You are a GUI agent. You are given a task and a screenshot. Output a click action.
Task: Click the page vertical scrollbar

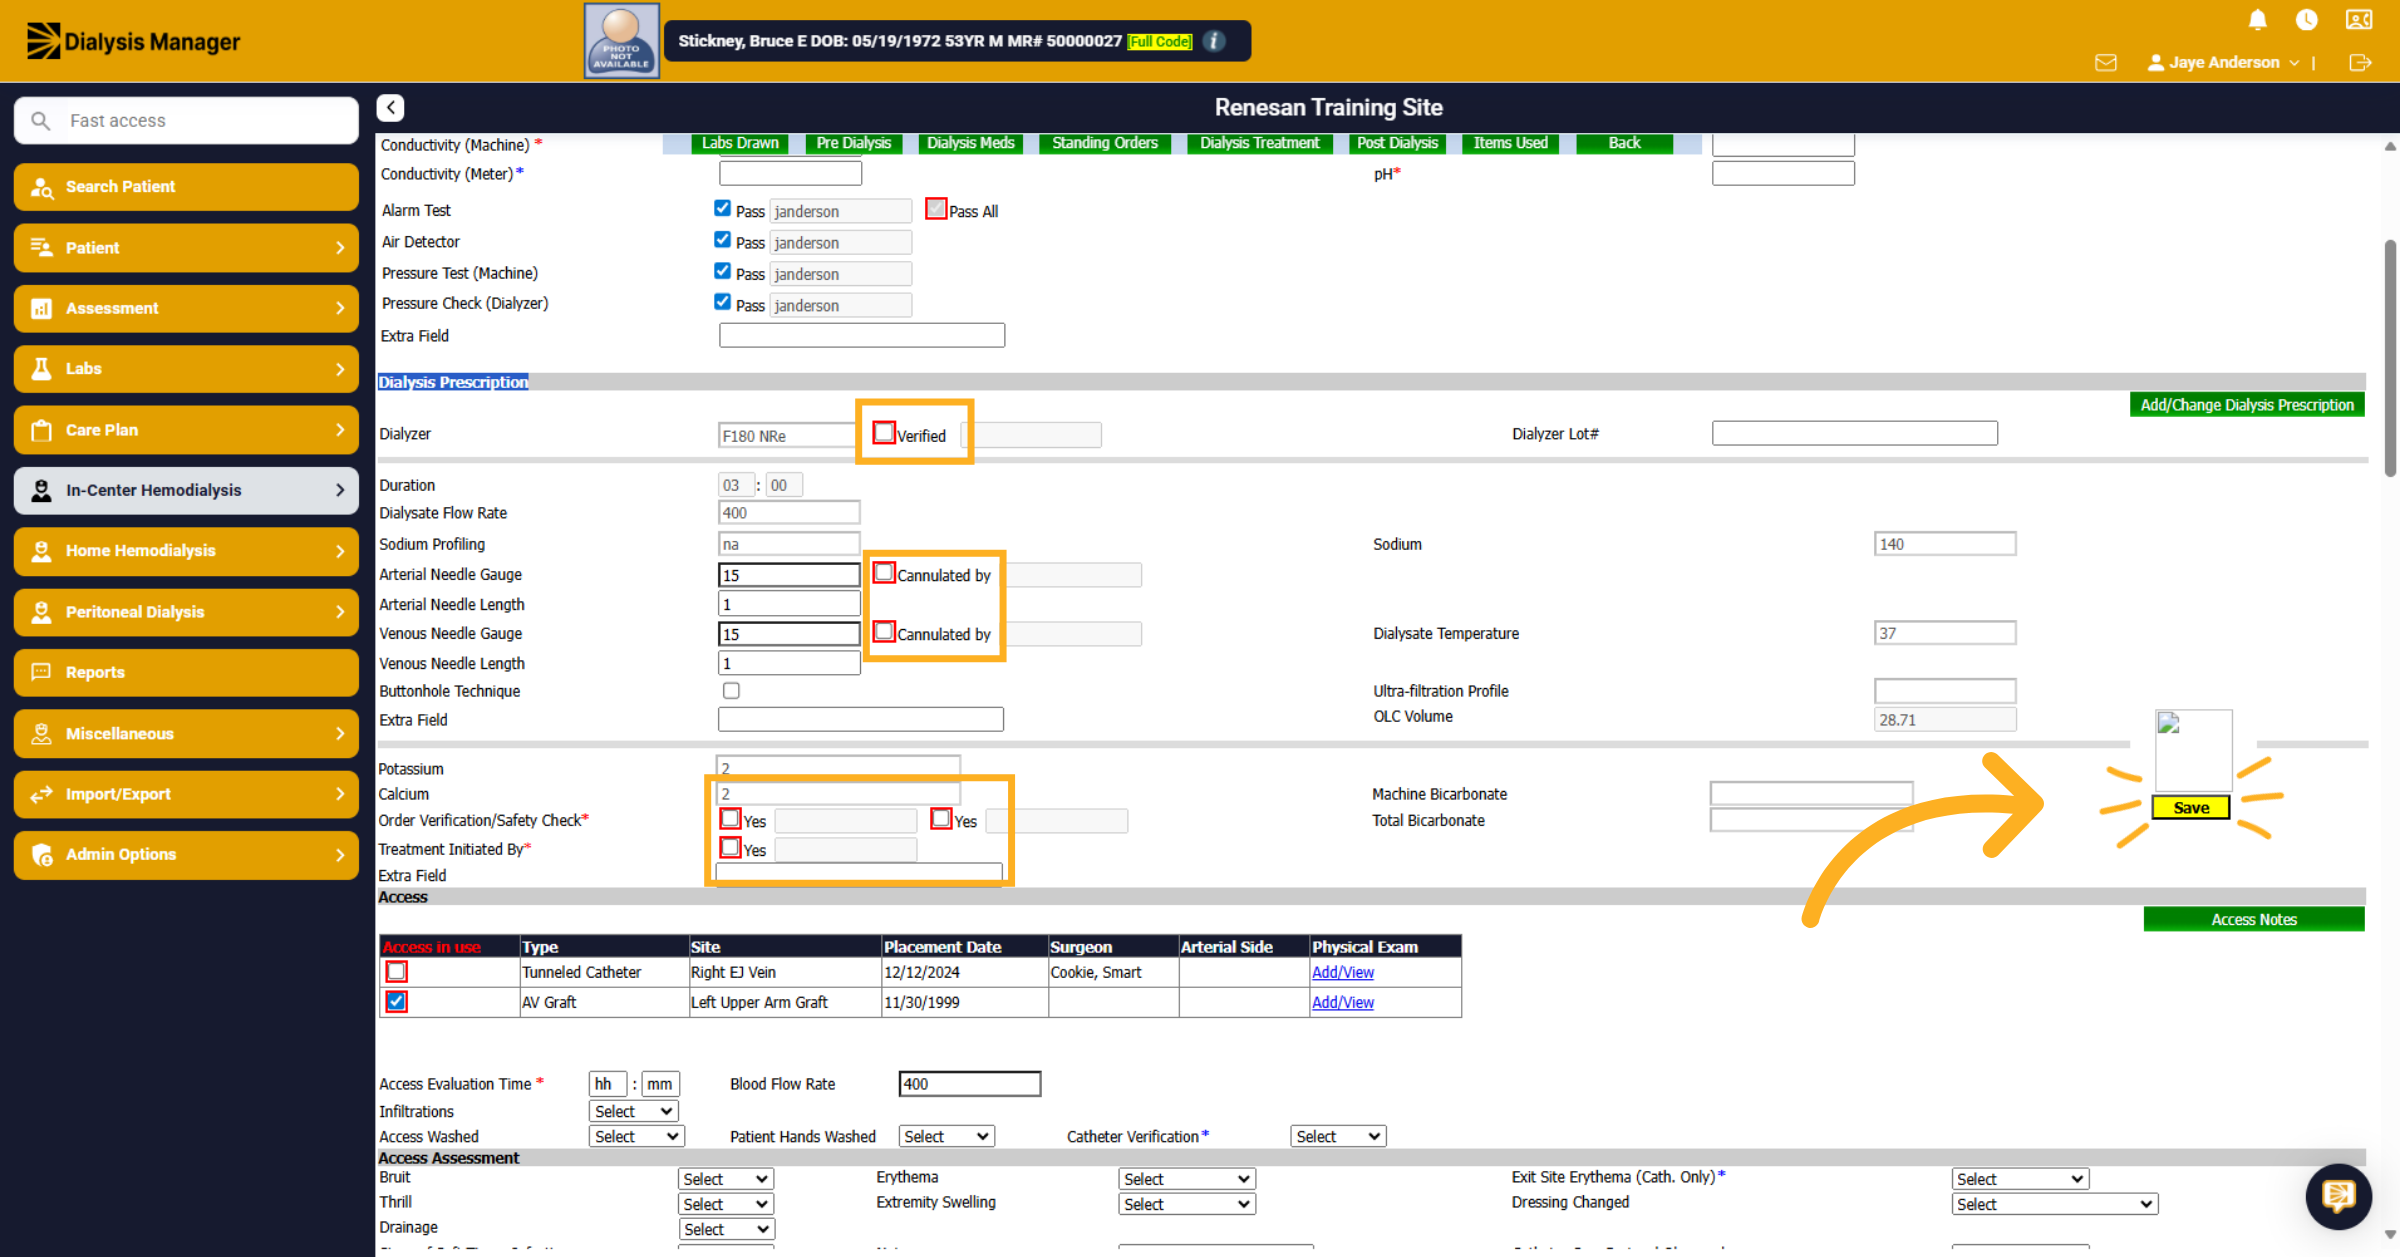coord(2390,358)
